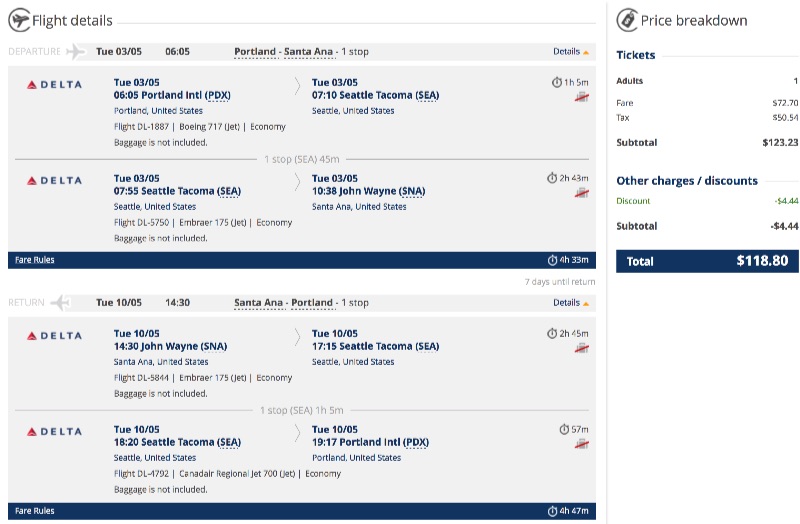This screenshot has width=800, height=524.
Task: Click no-baggage icon on SEA to SNA flight
Action: pyautogui.click(x=582, y=193)
